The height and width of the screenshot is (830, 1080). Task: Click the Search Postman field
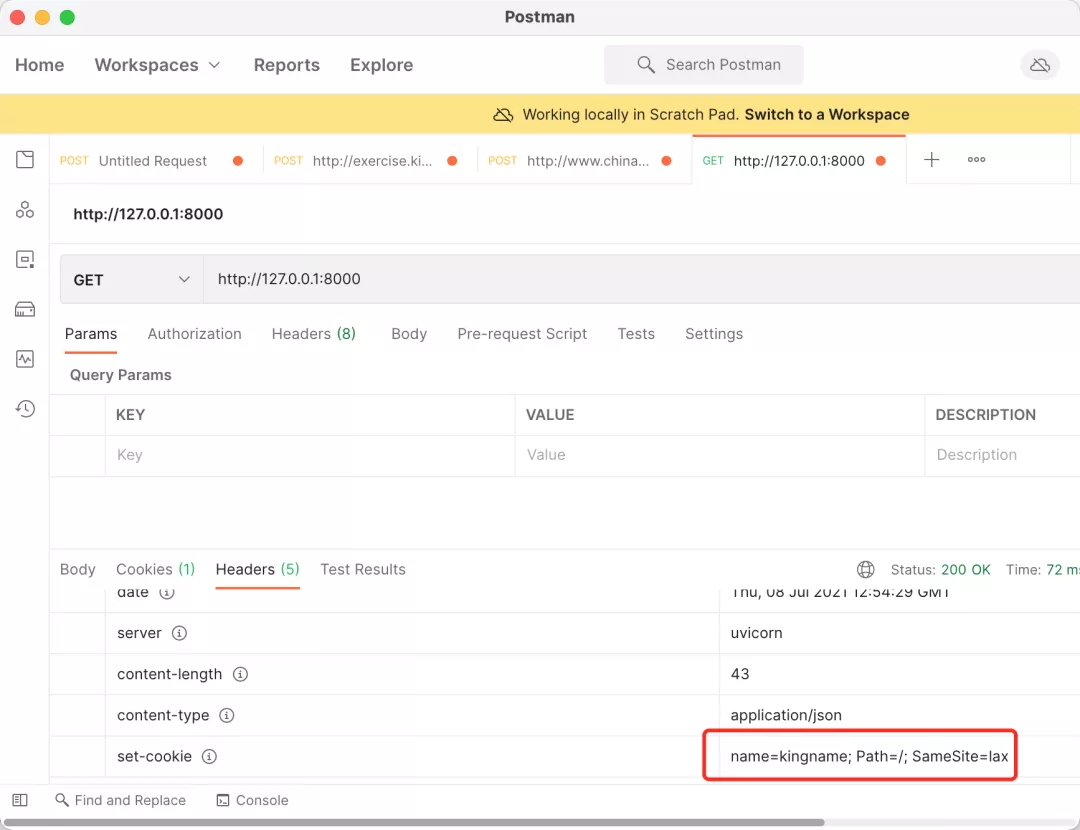704,65
